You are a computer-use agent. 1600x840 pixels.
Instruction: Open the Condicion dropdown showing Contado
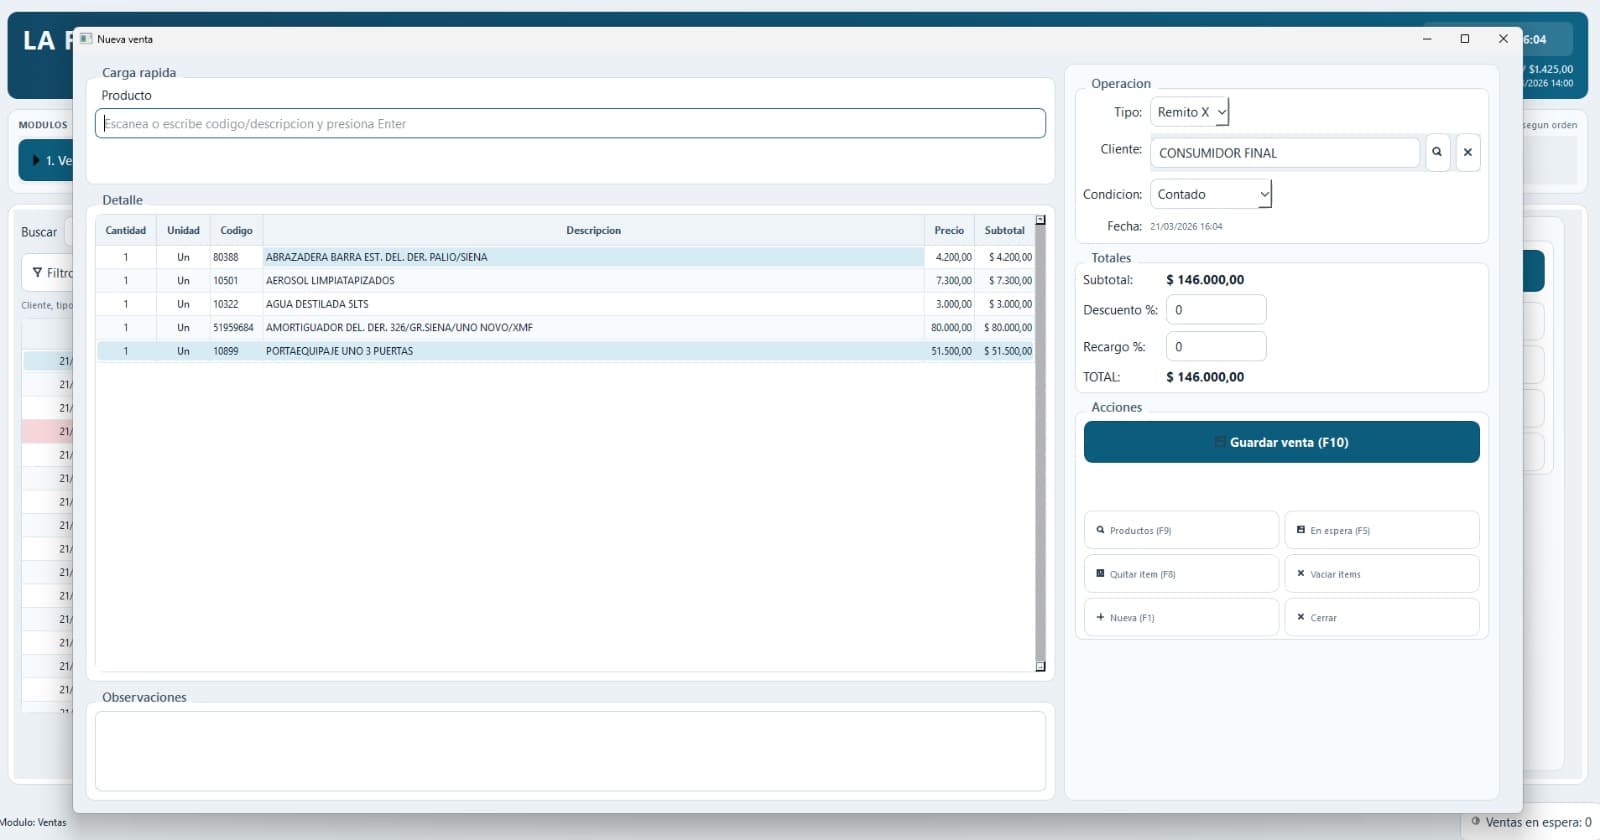(1211, 194)
